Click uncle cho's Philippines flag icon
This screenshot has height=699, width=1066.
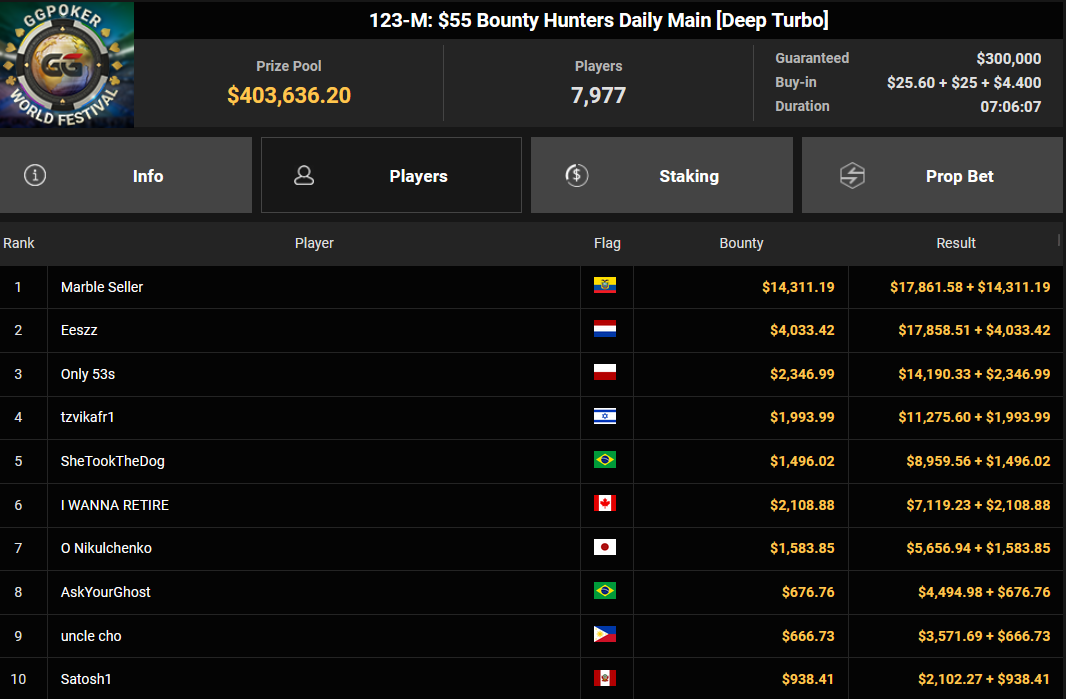click(604, 634)
